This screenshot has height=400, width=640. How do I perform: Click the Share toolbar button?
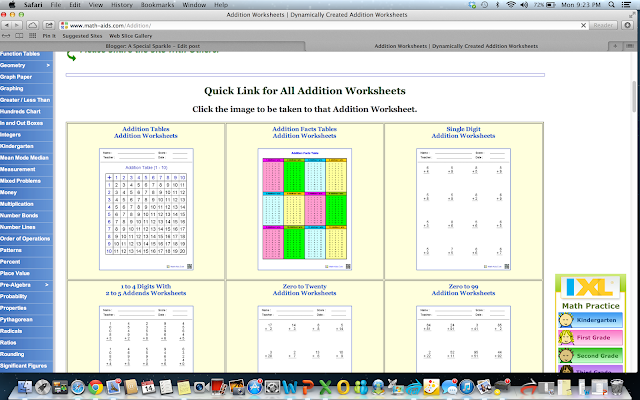click(x=49, y=25)
